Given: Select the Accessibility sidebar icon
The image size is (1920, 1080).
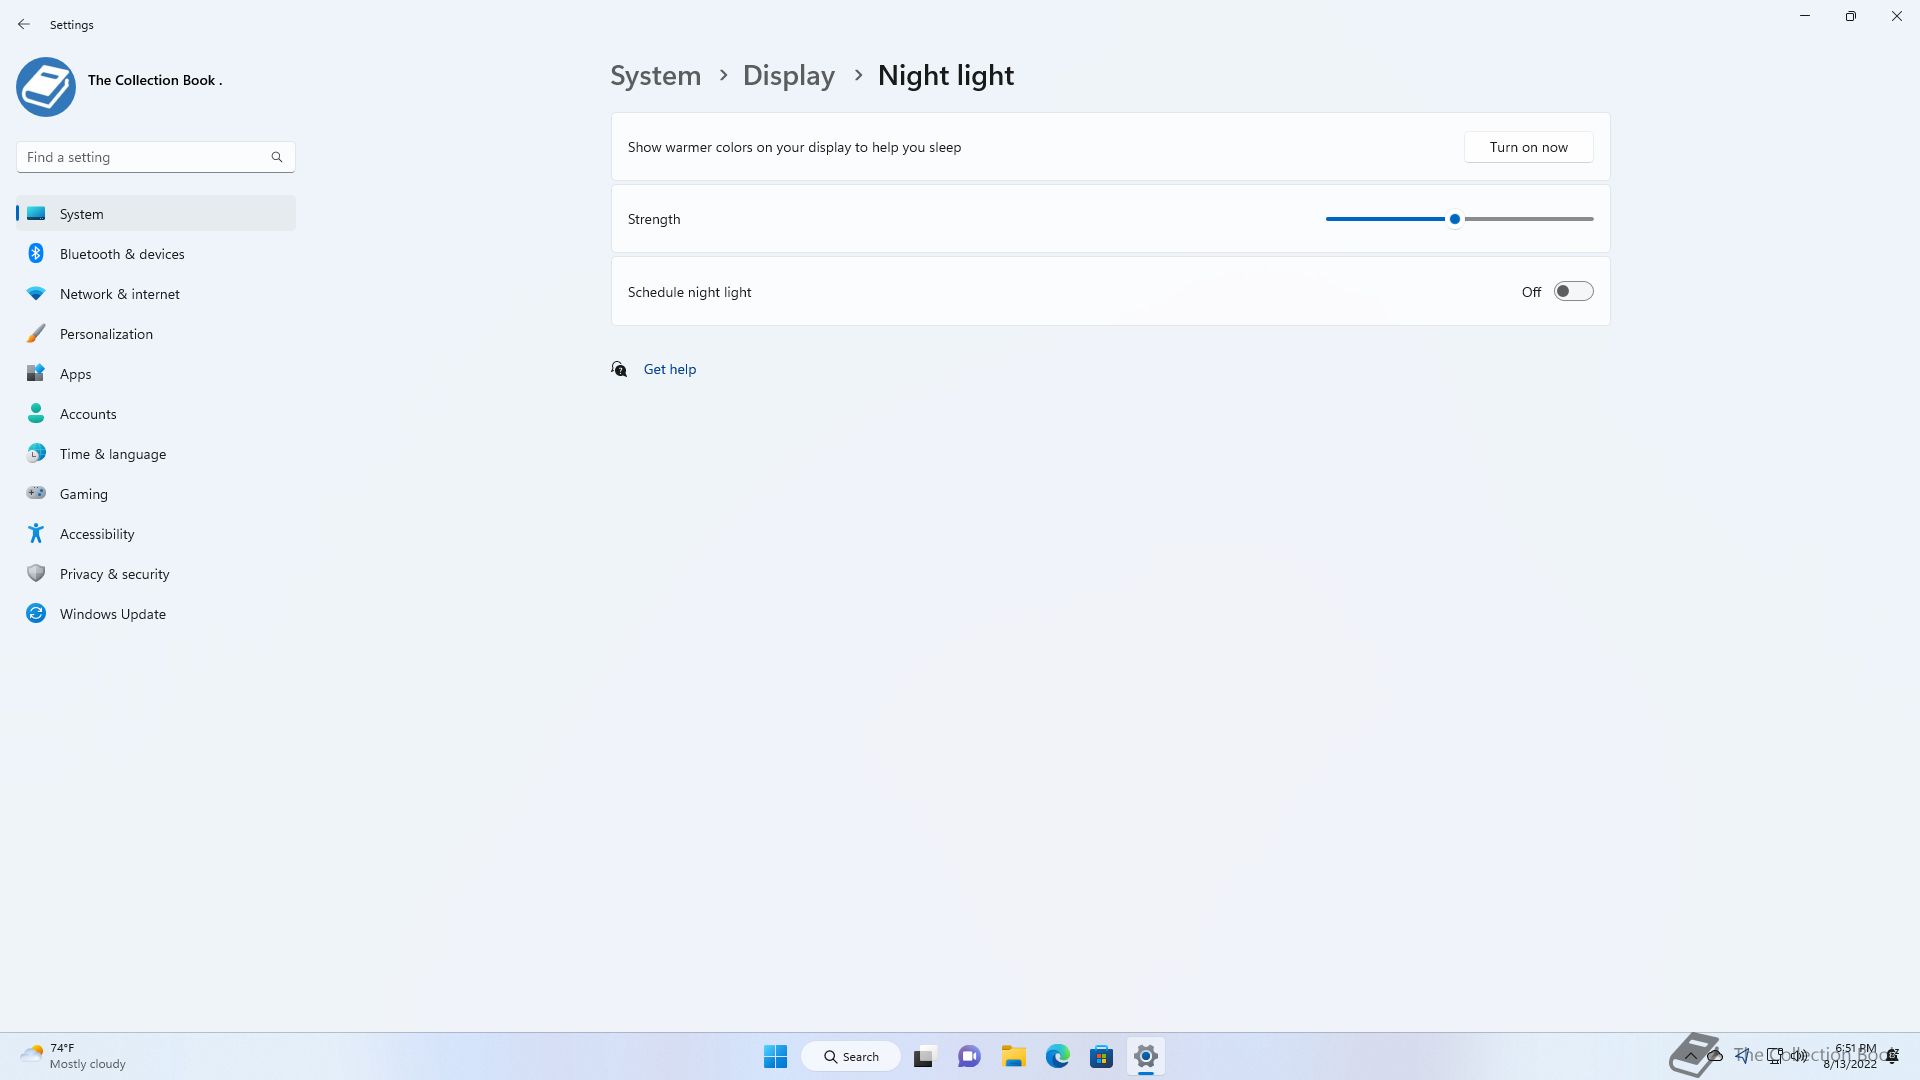Looking at the screenshot, I should 36,533.
